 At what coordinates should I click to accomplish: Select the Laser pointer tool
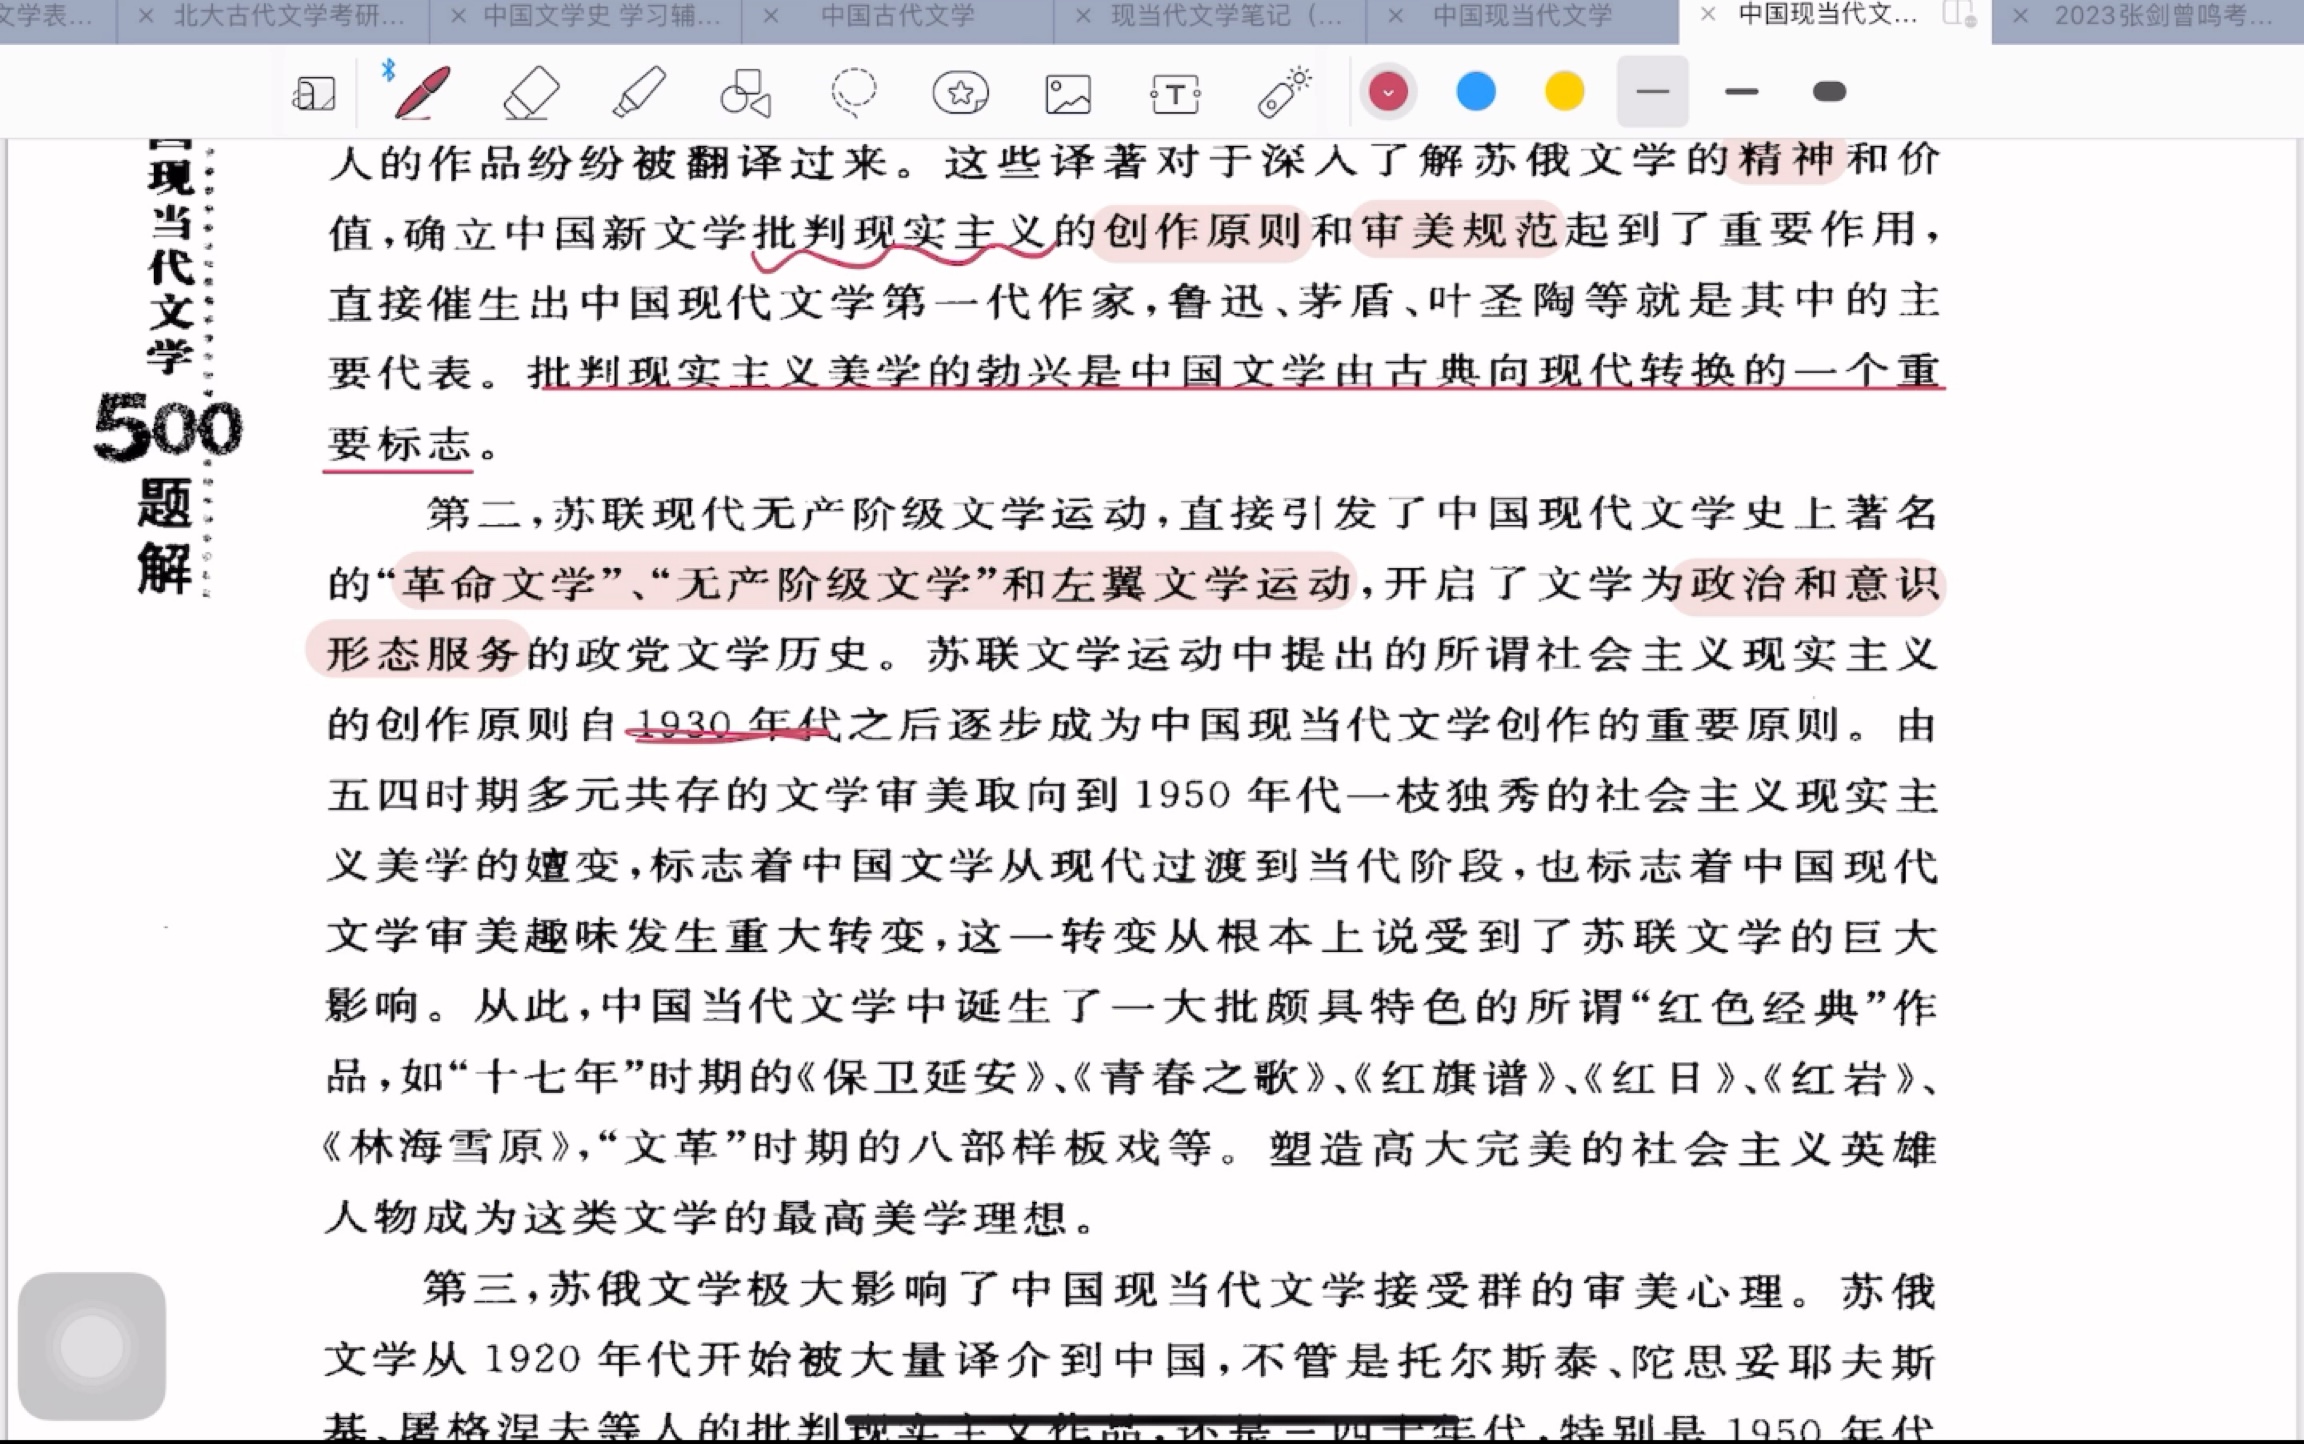pos(1284,92)
